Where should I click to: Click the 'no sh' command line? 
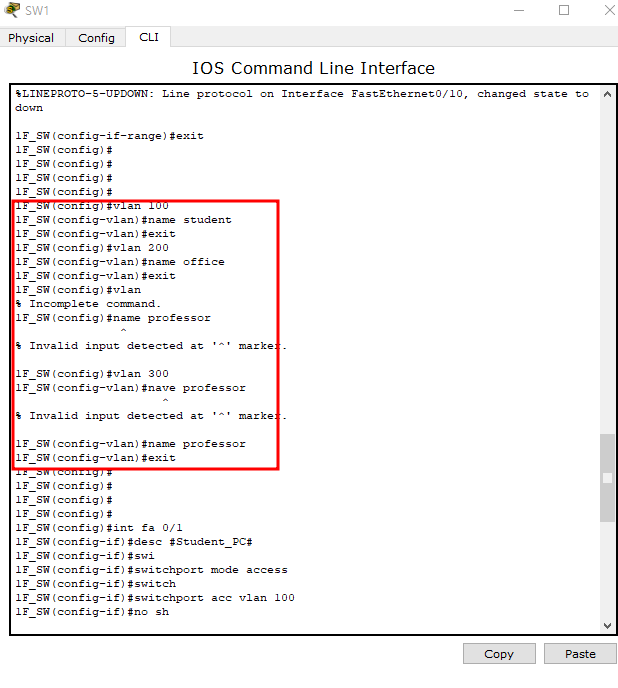(92, 612)
